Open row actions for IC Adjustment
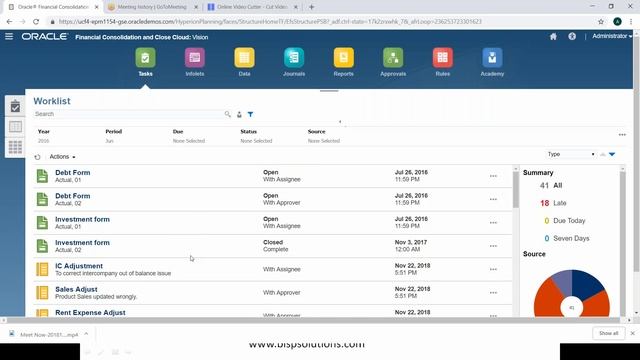The image size is (640, 360). click(x=493, y=269)
